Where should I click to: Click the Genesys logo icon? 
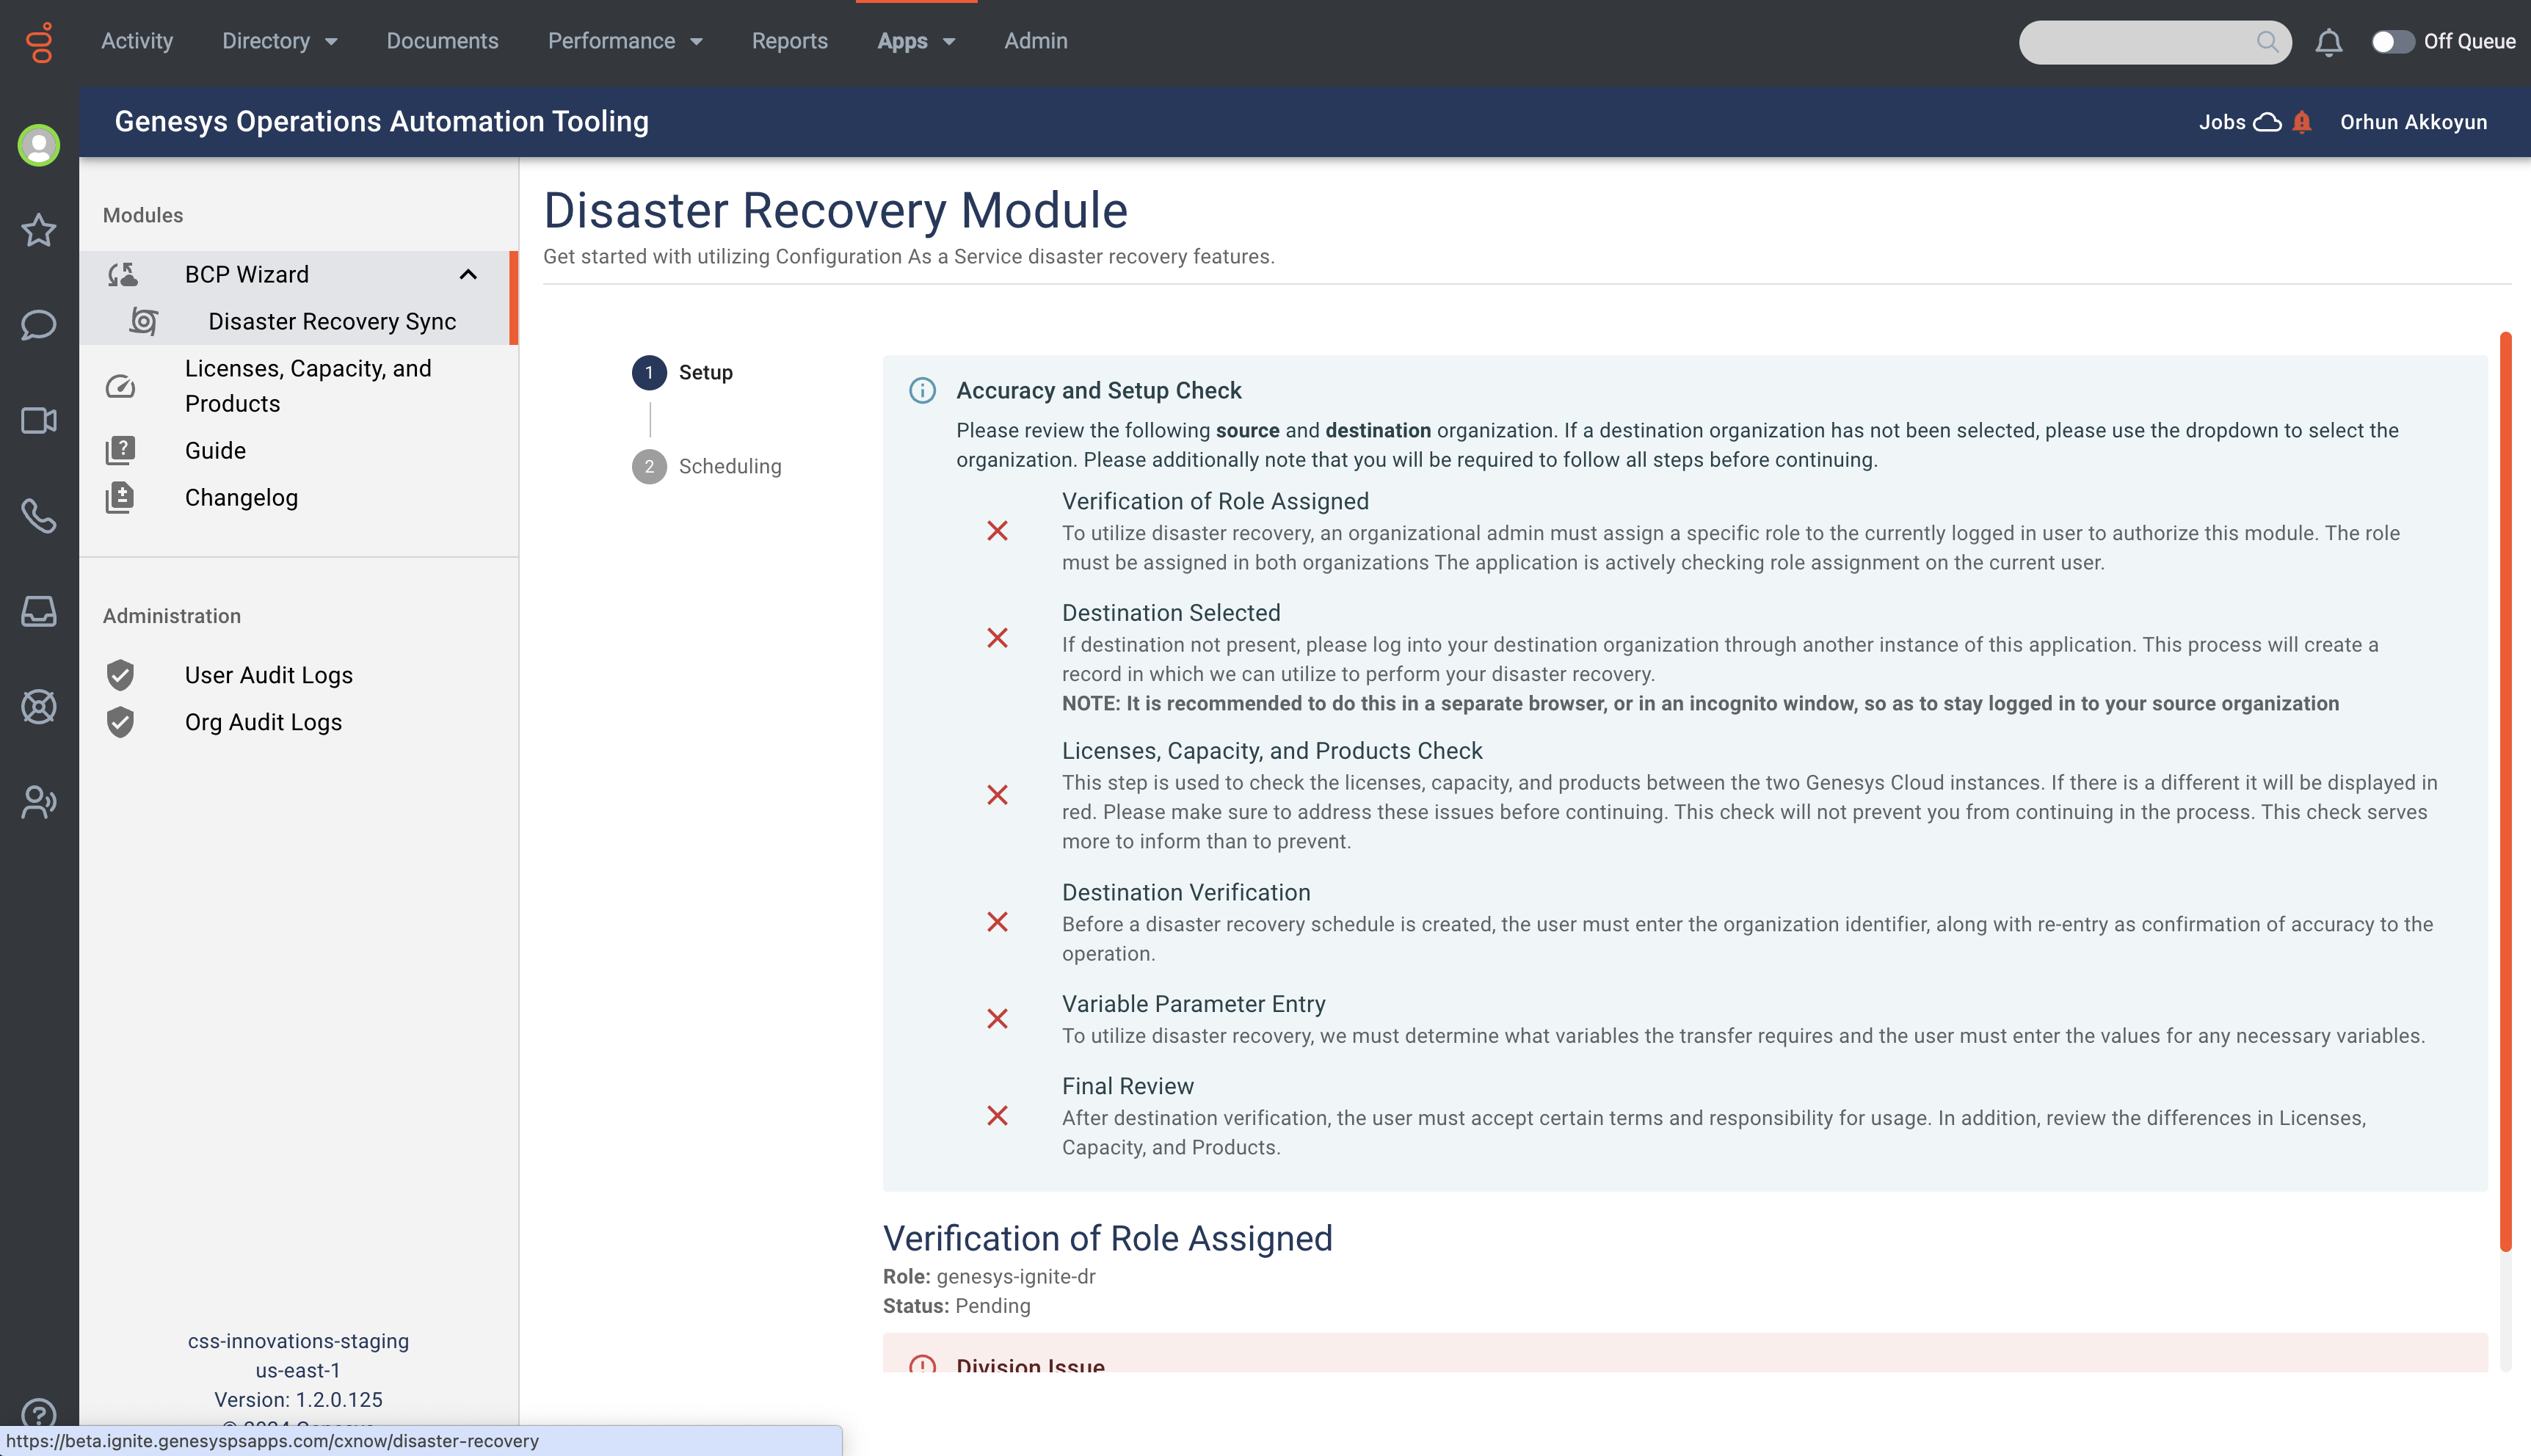pyautogui.click(x=39, y=42)
